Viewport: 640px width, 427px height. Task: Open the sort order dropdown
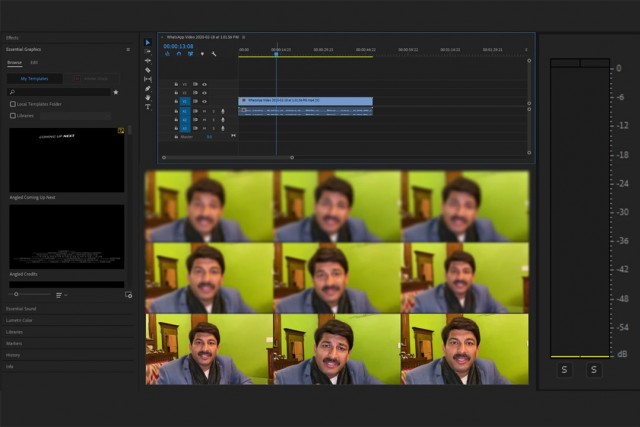point(62,295)
